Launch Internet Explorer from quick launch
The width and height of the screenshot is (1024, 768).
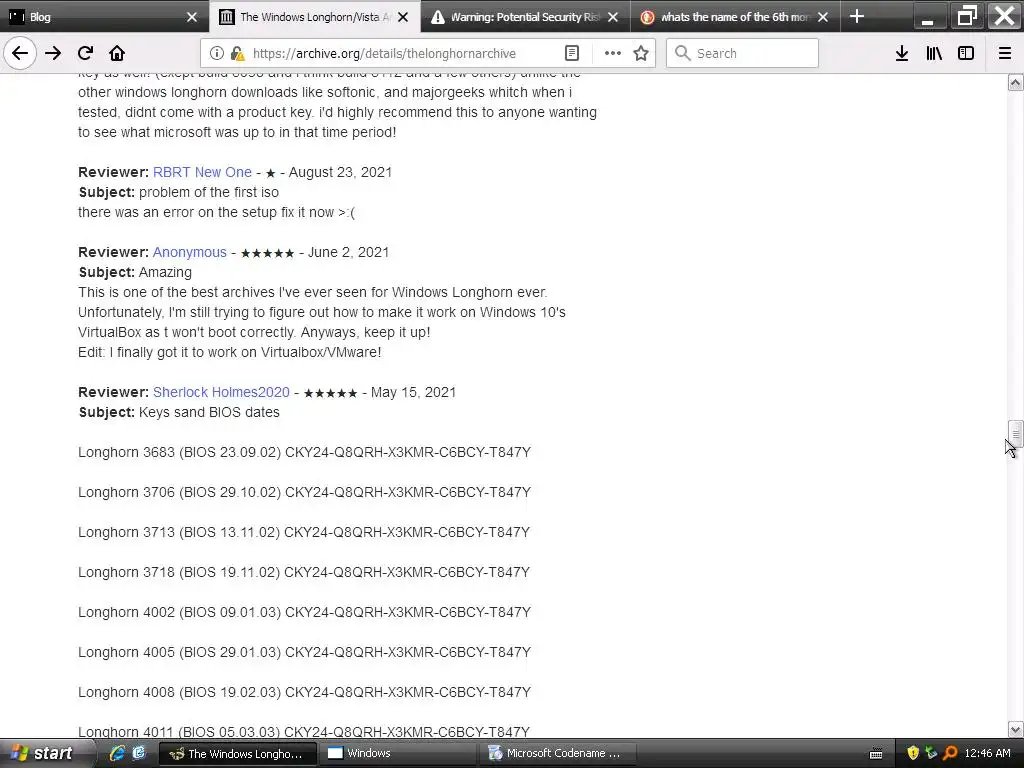117,753
